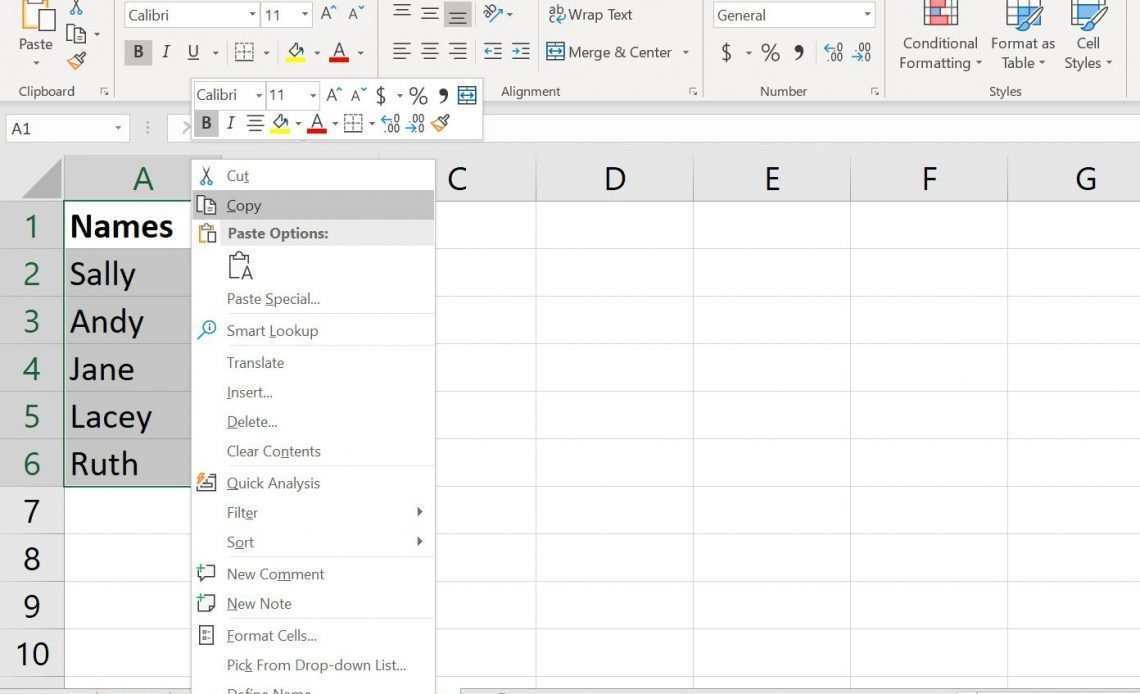Toggle Wrap Text for the selected cells

(591, 15)
